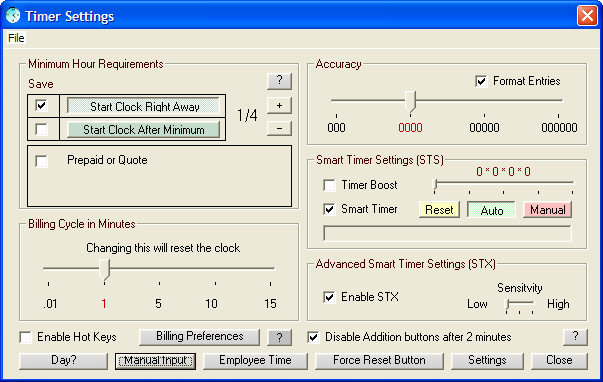This screenshot has height=382, width=603.
Task: Toggle Disable Addition buttons after 2 minutes
Action: (x=313, y=337)
